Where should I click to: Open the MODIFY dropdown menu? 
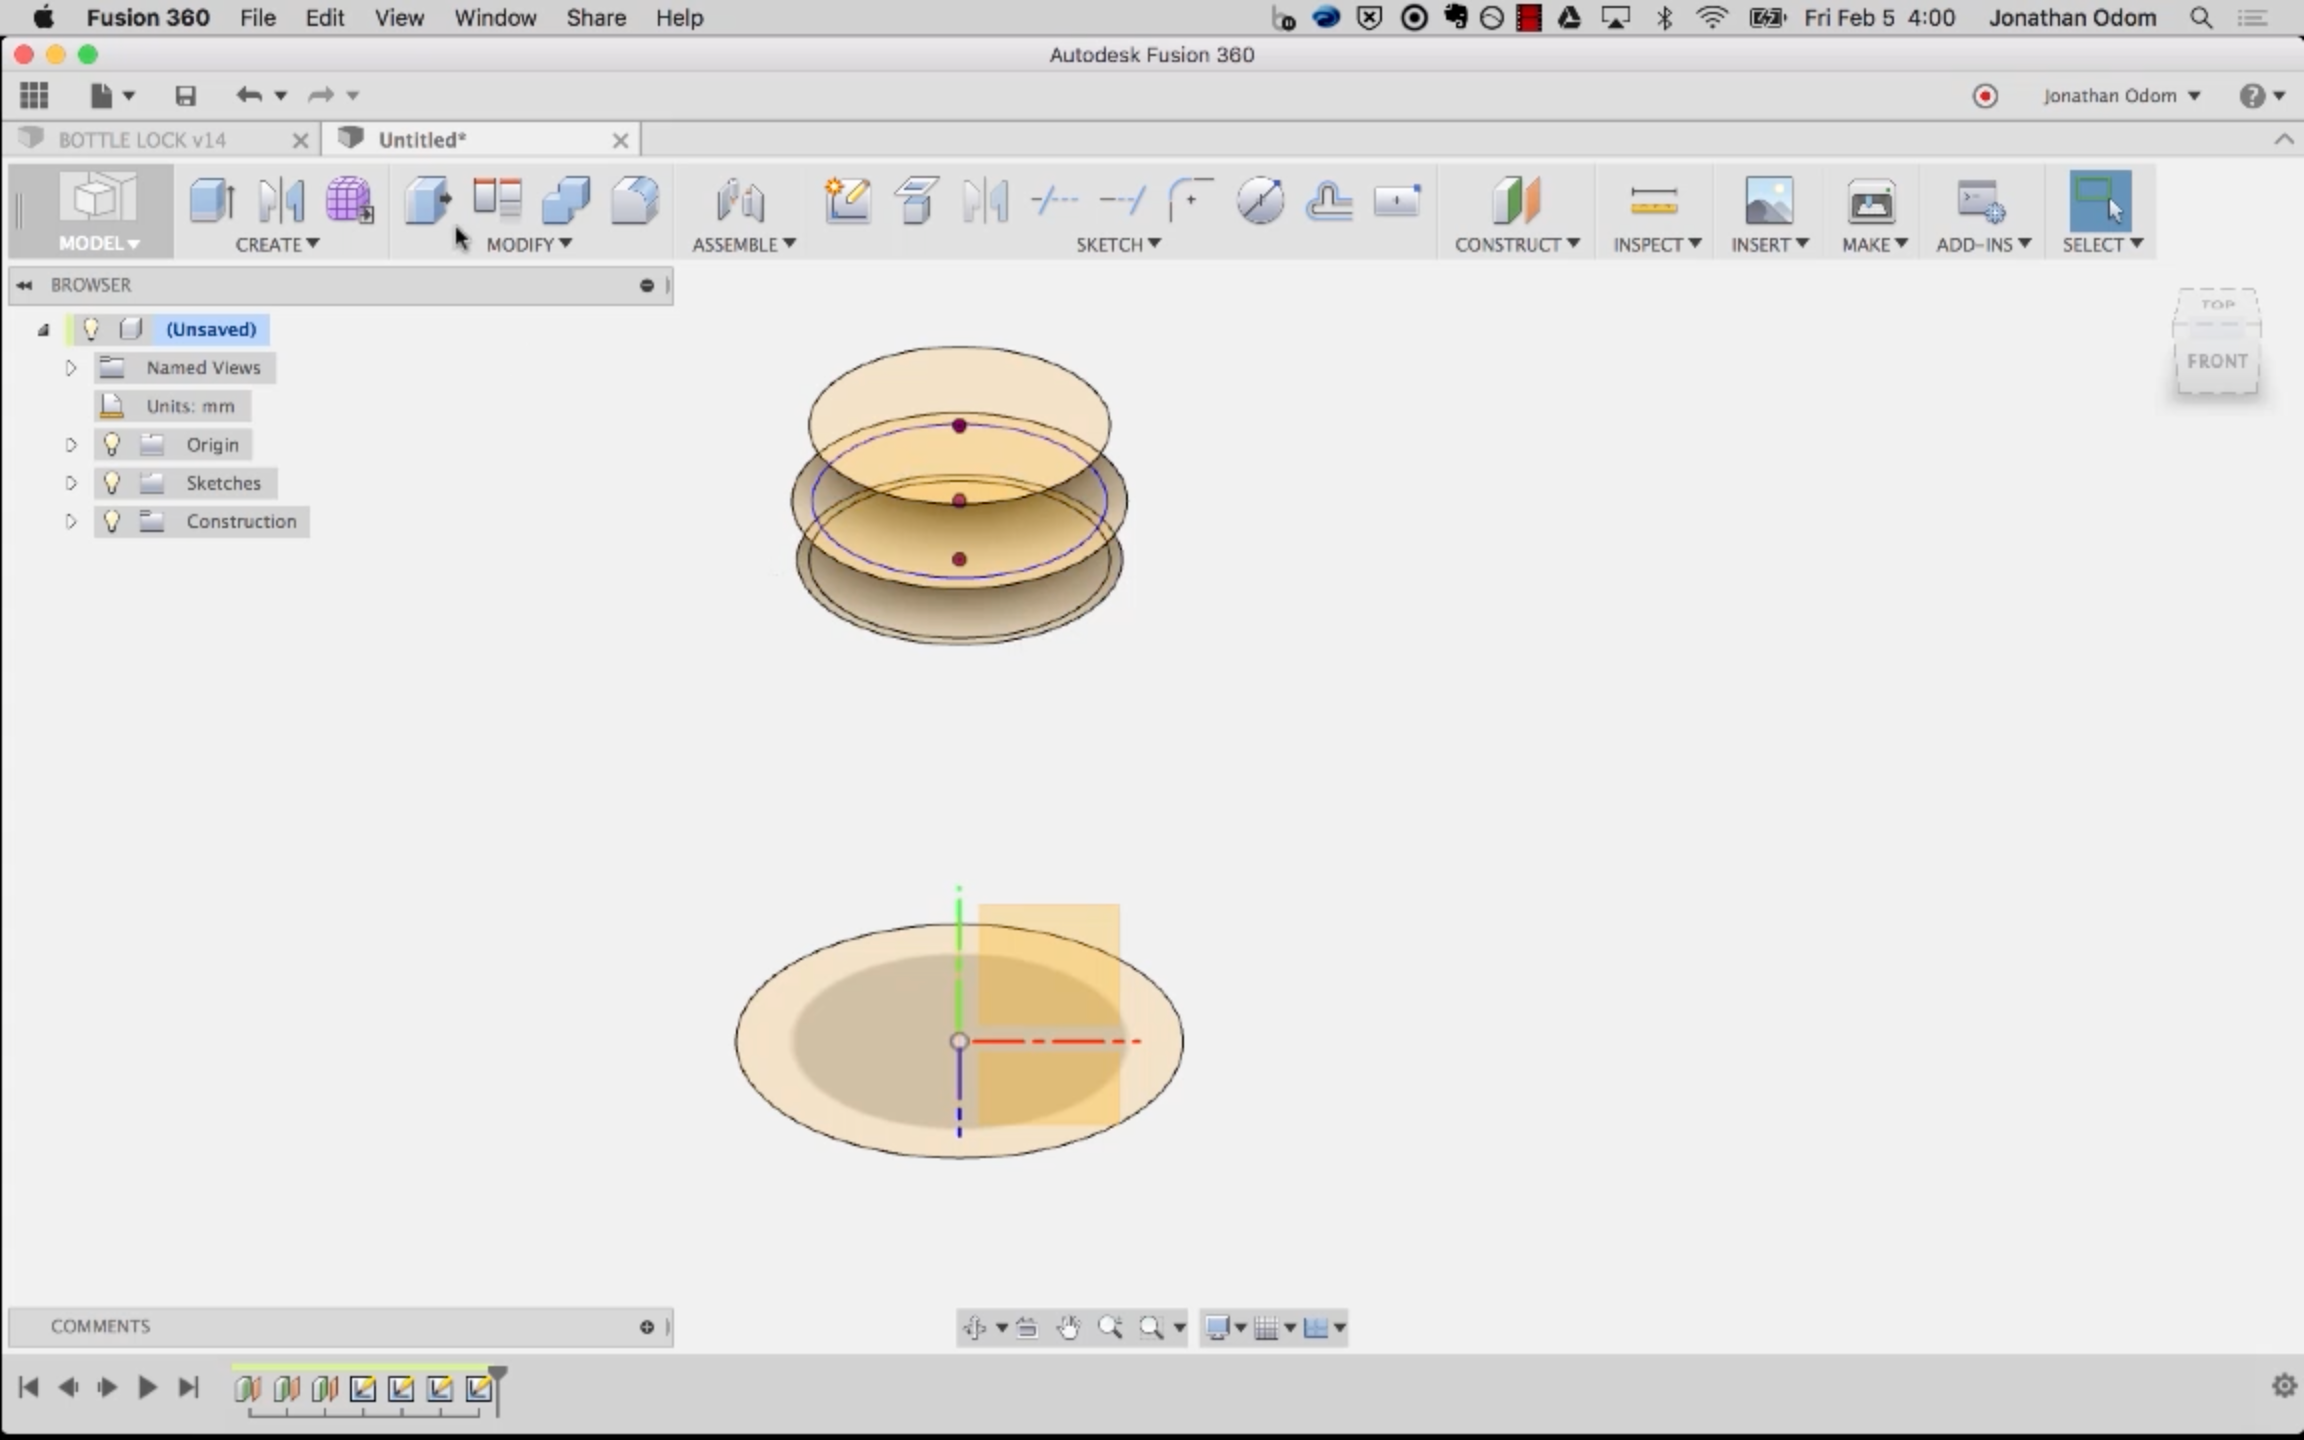(x=528, y=244)
